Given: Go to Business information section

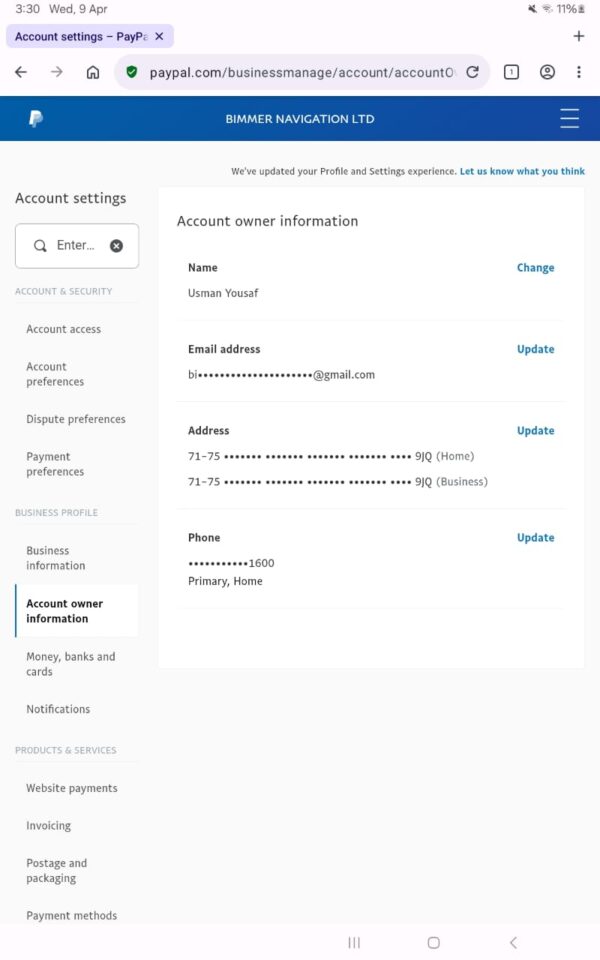Looking at the screenshot, I should pos(55,558).
